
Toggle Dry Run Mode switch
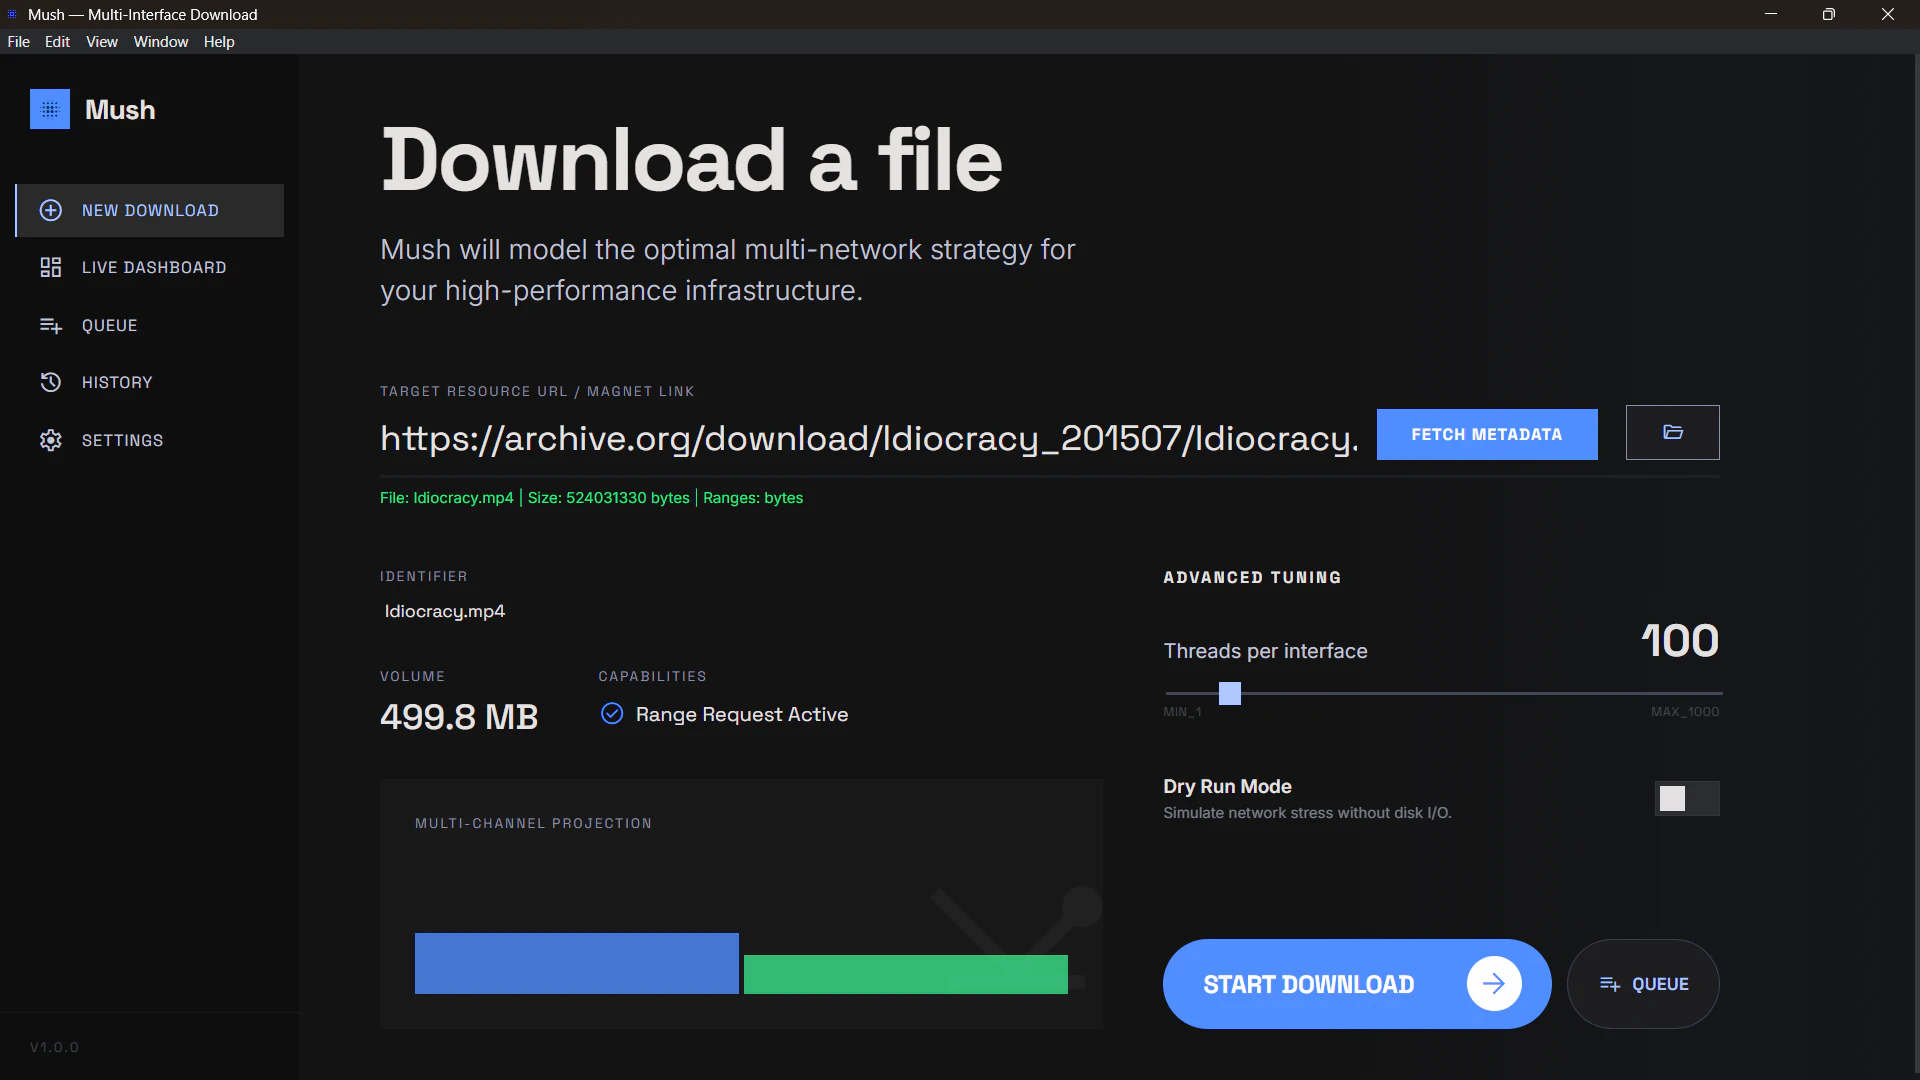[x=1686, y=798]
